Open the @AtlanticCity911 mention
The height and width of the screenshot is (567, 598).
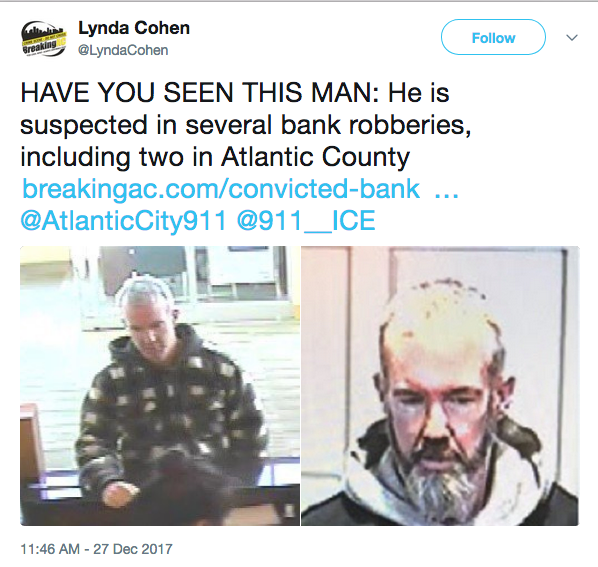[x=124, y=221]
